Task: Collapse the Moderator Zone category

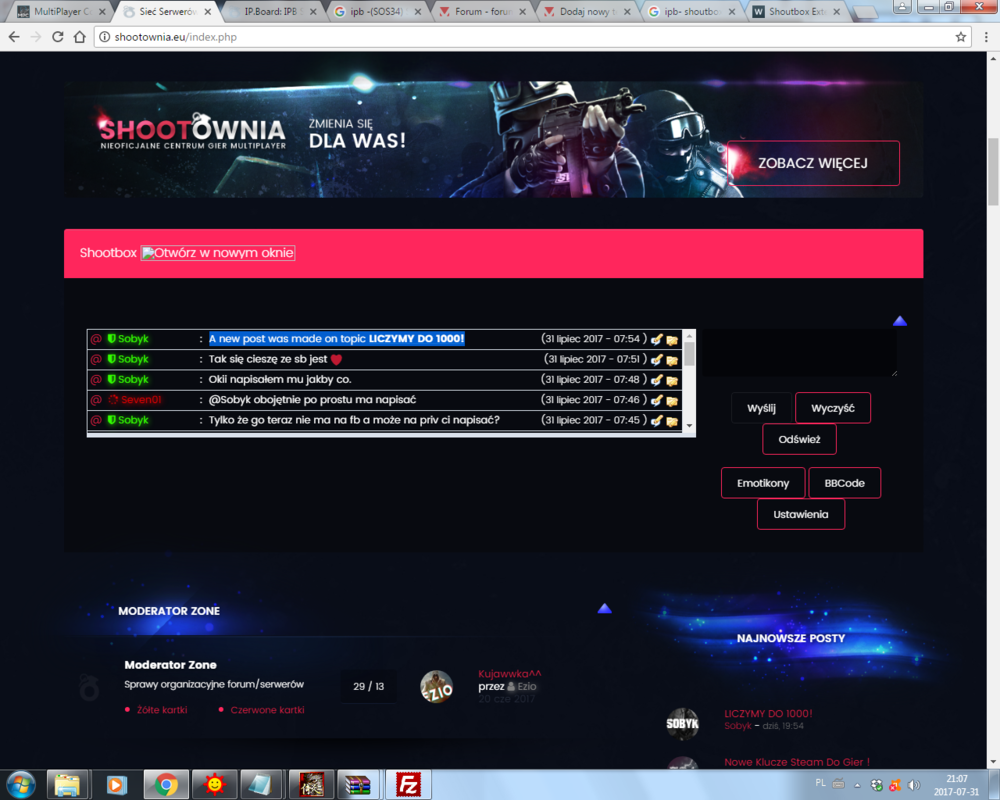Action: [x=604, y=608]
